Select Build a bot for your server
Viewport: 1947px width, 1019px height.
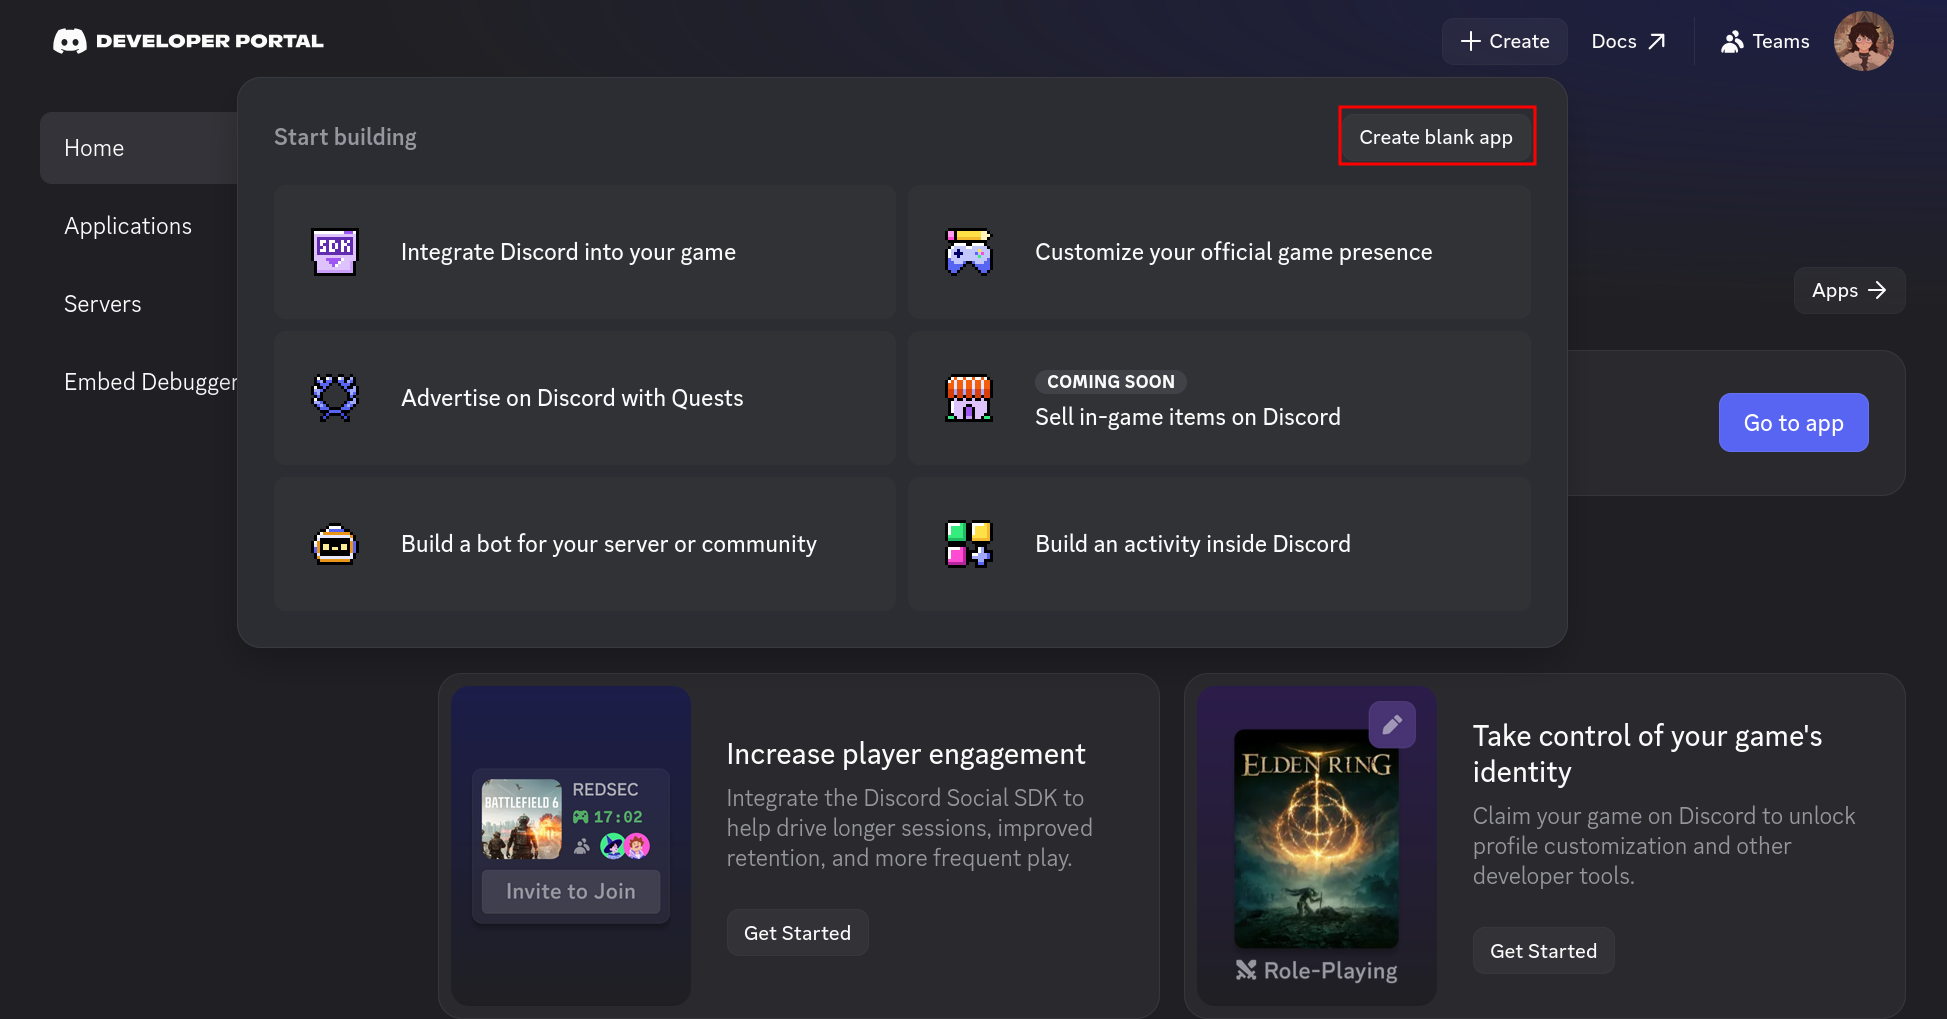(x=585, y=544)
